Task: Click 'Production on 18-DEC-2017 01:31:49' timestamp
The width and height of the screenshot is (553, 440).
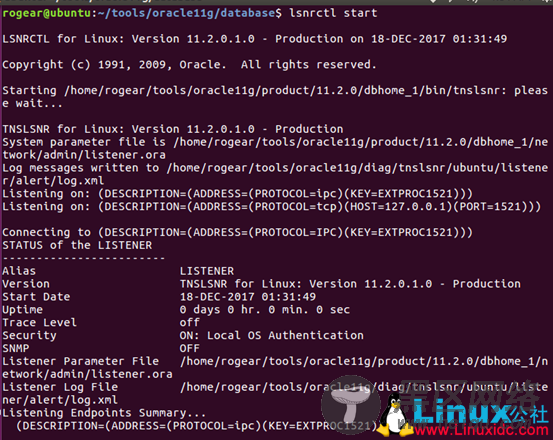Action: 391,39
